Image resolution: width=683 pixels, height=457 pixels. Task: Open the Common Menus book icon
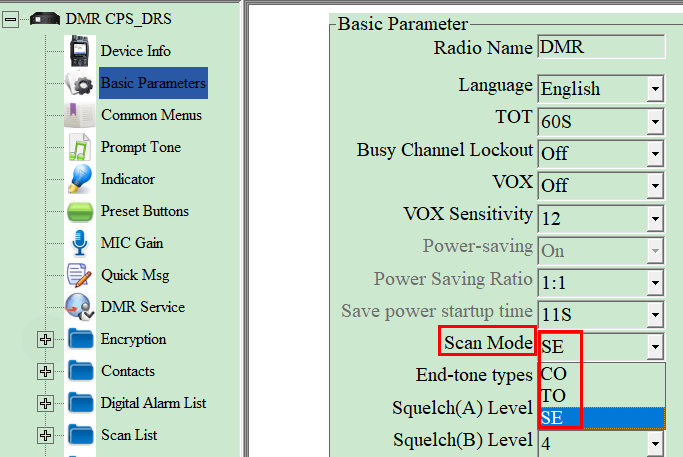[x=80, y=115]
